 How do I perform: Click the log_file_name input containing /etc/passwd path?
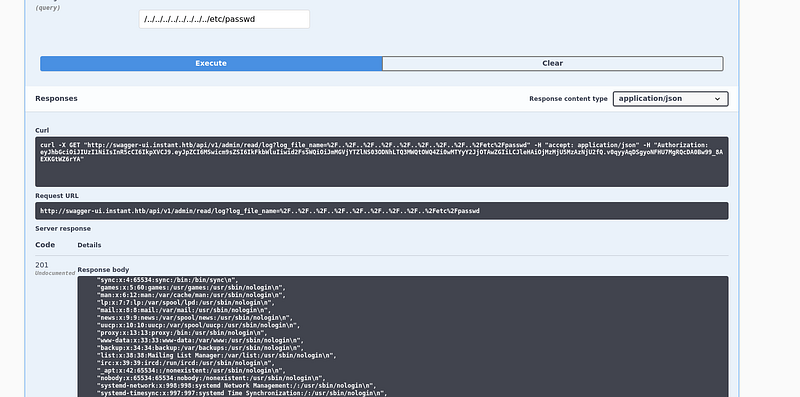click(224, 19)
